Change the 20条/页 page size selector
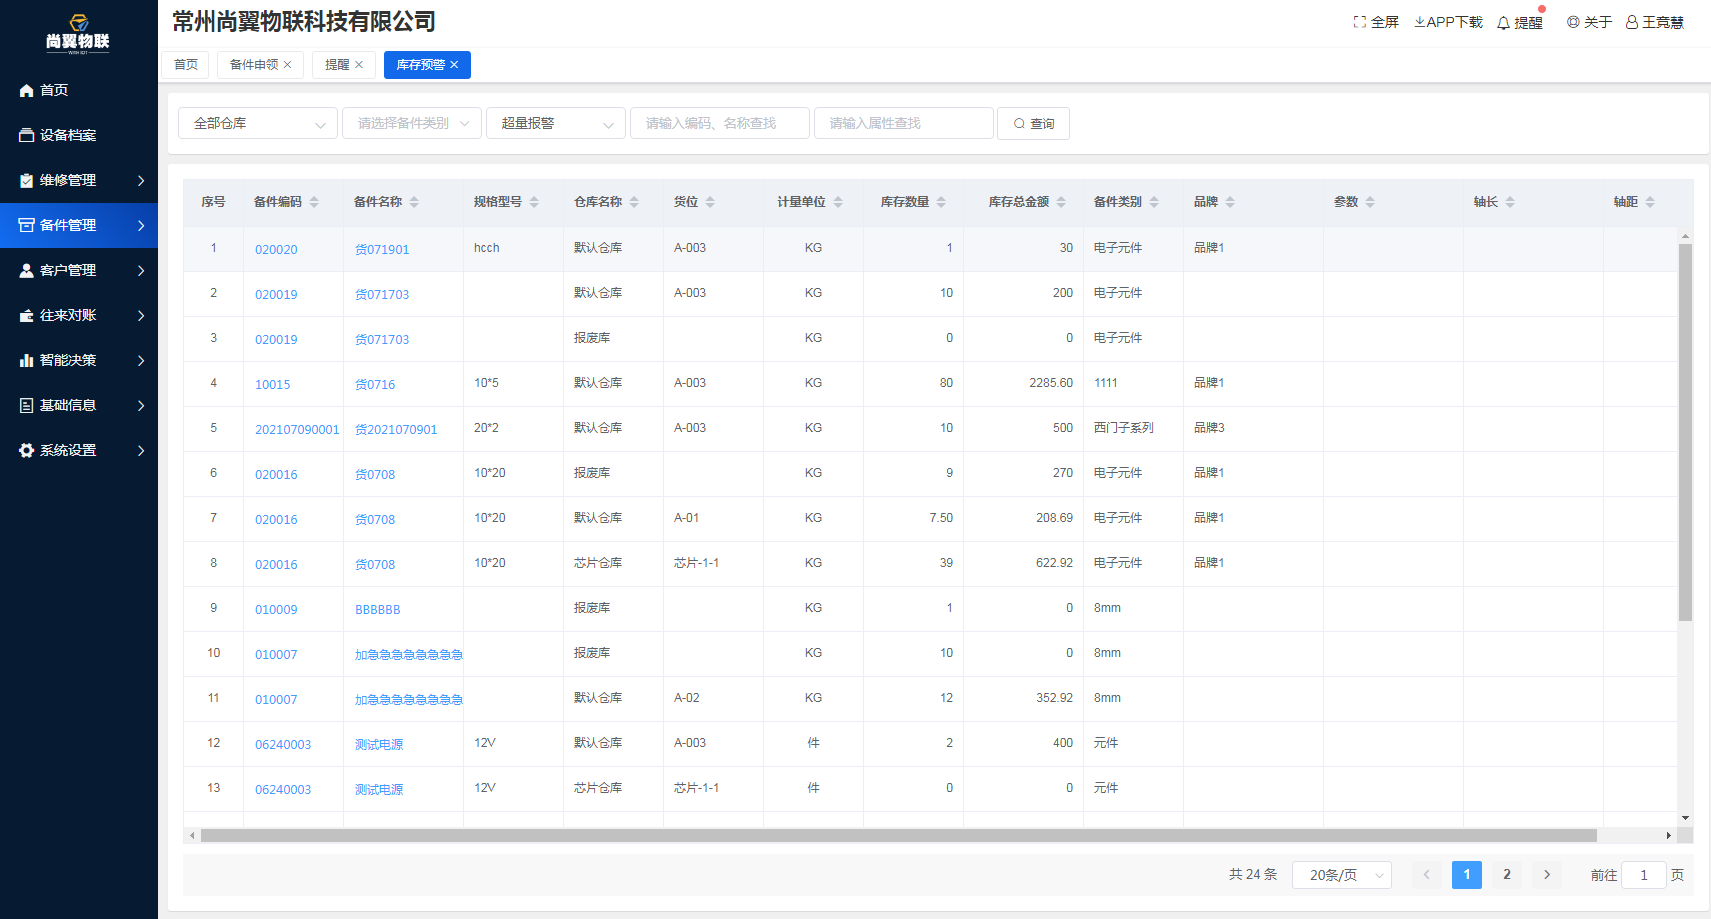Viewport: 1711px width, 919px height. [1342, 875]
